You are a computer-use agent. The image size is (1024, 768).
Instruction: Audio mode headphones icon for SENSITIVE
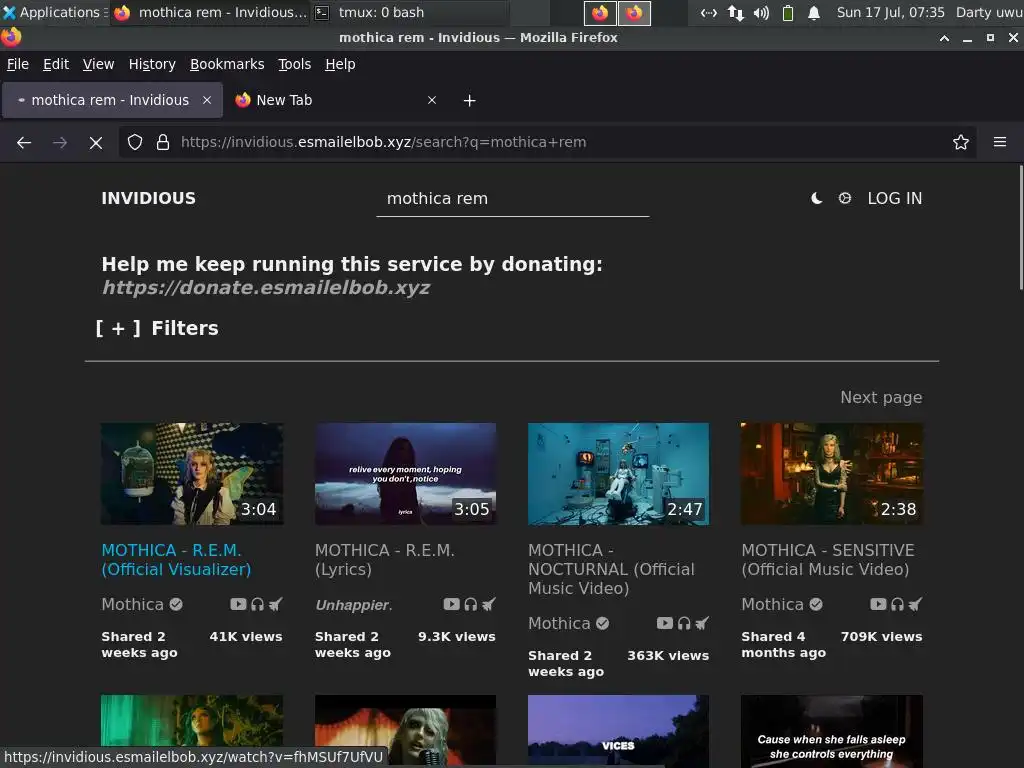click(897, 604)
